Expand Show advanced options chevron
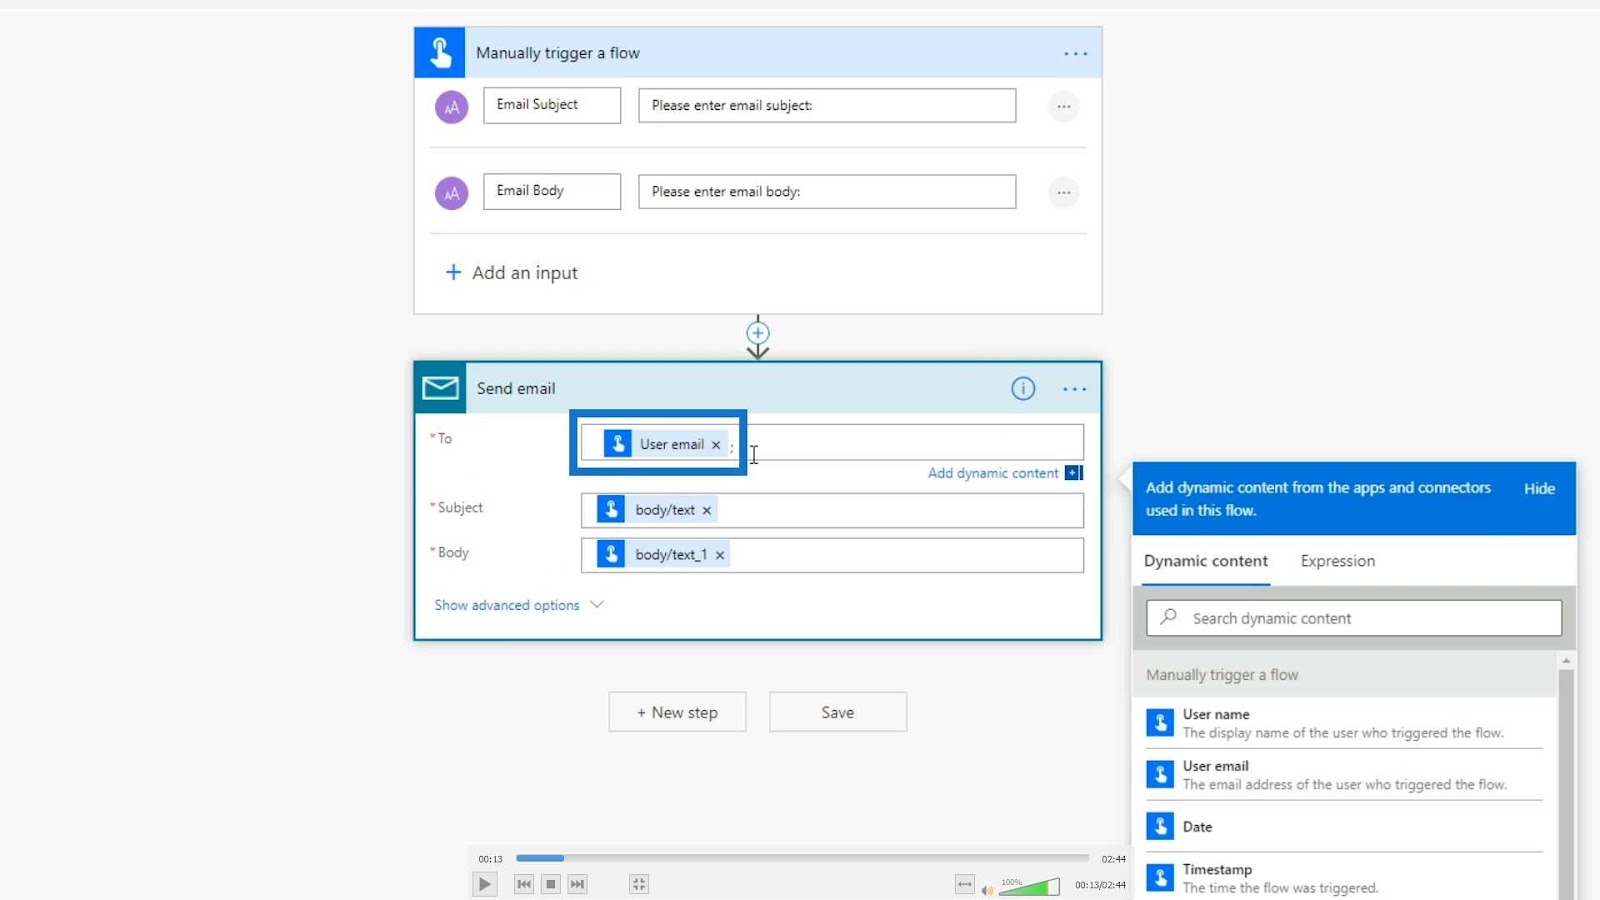Screen dimensions: 1600x900 point(597,605)
